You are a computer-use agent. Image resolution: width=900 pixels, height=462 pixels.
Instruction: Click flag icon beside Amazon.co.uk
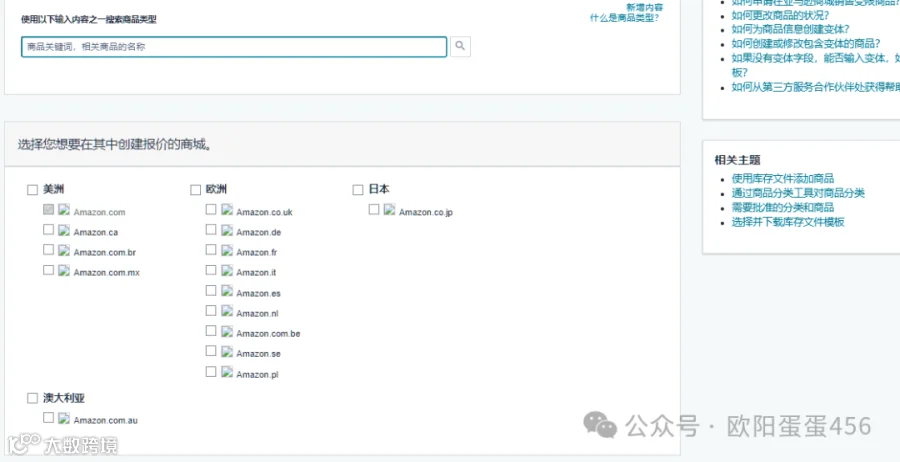tap(227, 210)
